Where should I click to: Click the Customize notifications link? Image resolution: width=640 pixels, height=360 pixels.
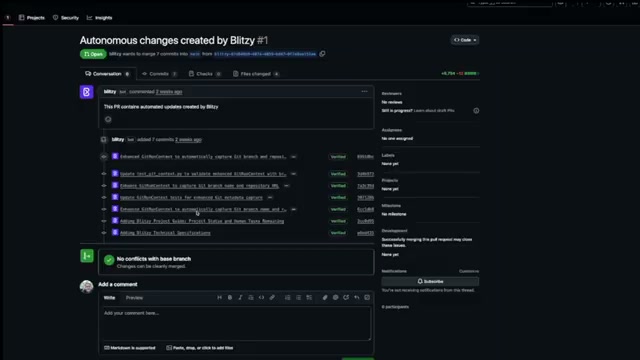469,271
